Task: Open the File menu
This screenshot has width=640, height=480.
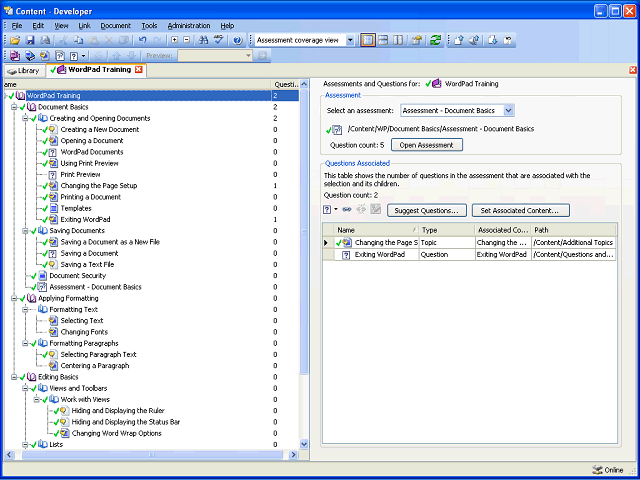Action: click(x=17, y=26)
